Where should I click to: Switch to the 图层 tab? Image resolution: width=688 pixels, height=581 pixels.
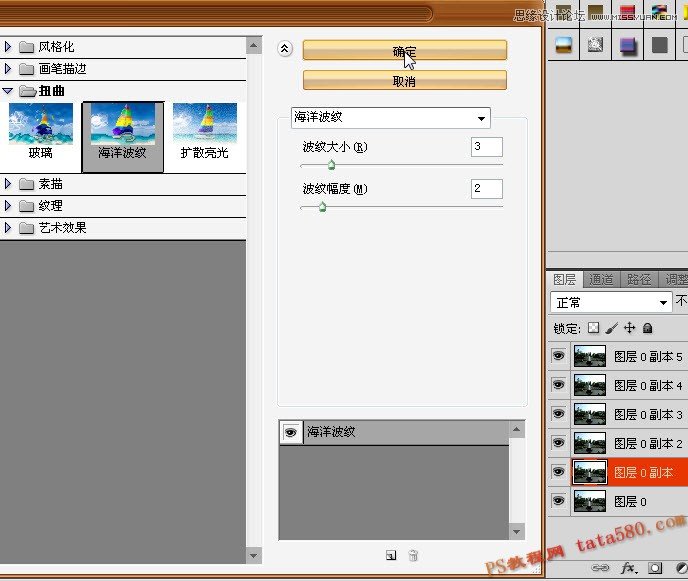tap(565, 280)
